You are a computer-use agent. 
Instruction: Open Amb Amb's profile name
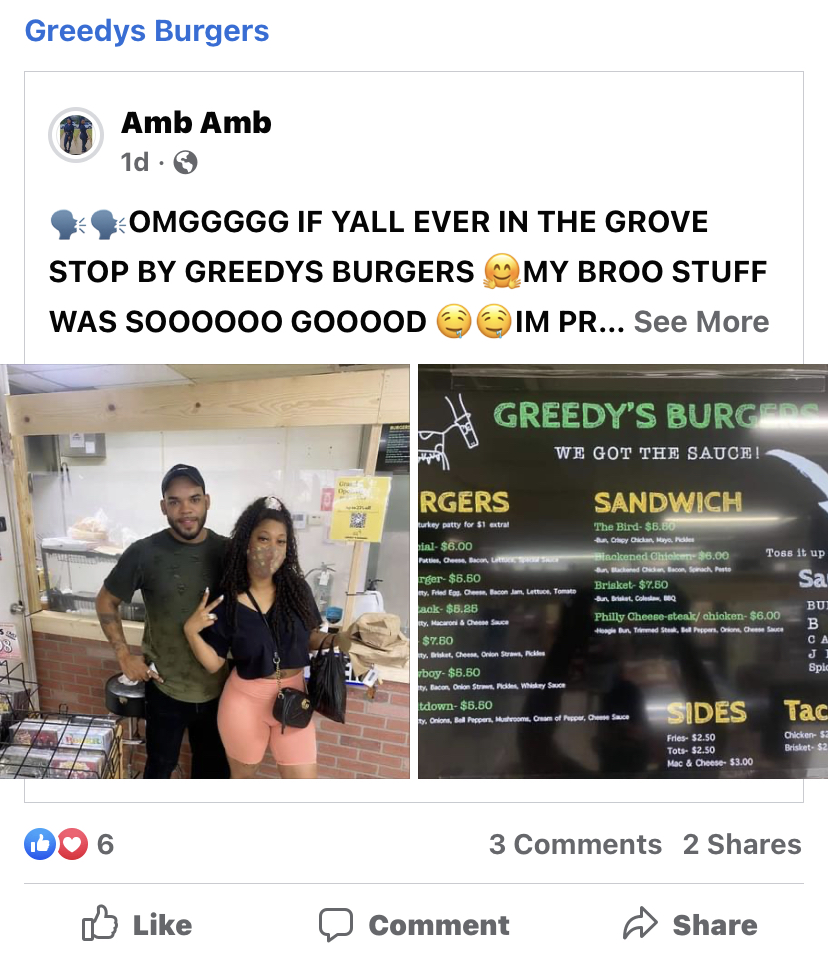[x=196, y=123]
